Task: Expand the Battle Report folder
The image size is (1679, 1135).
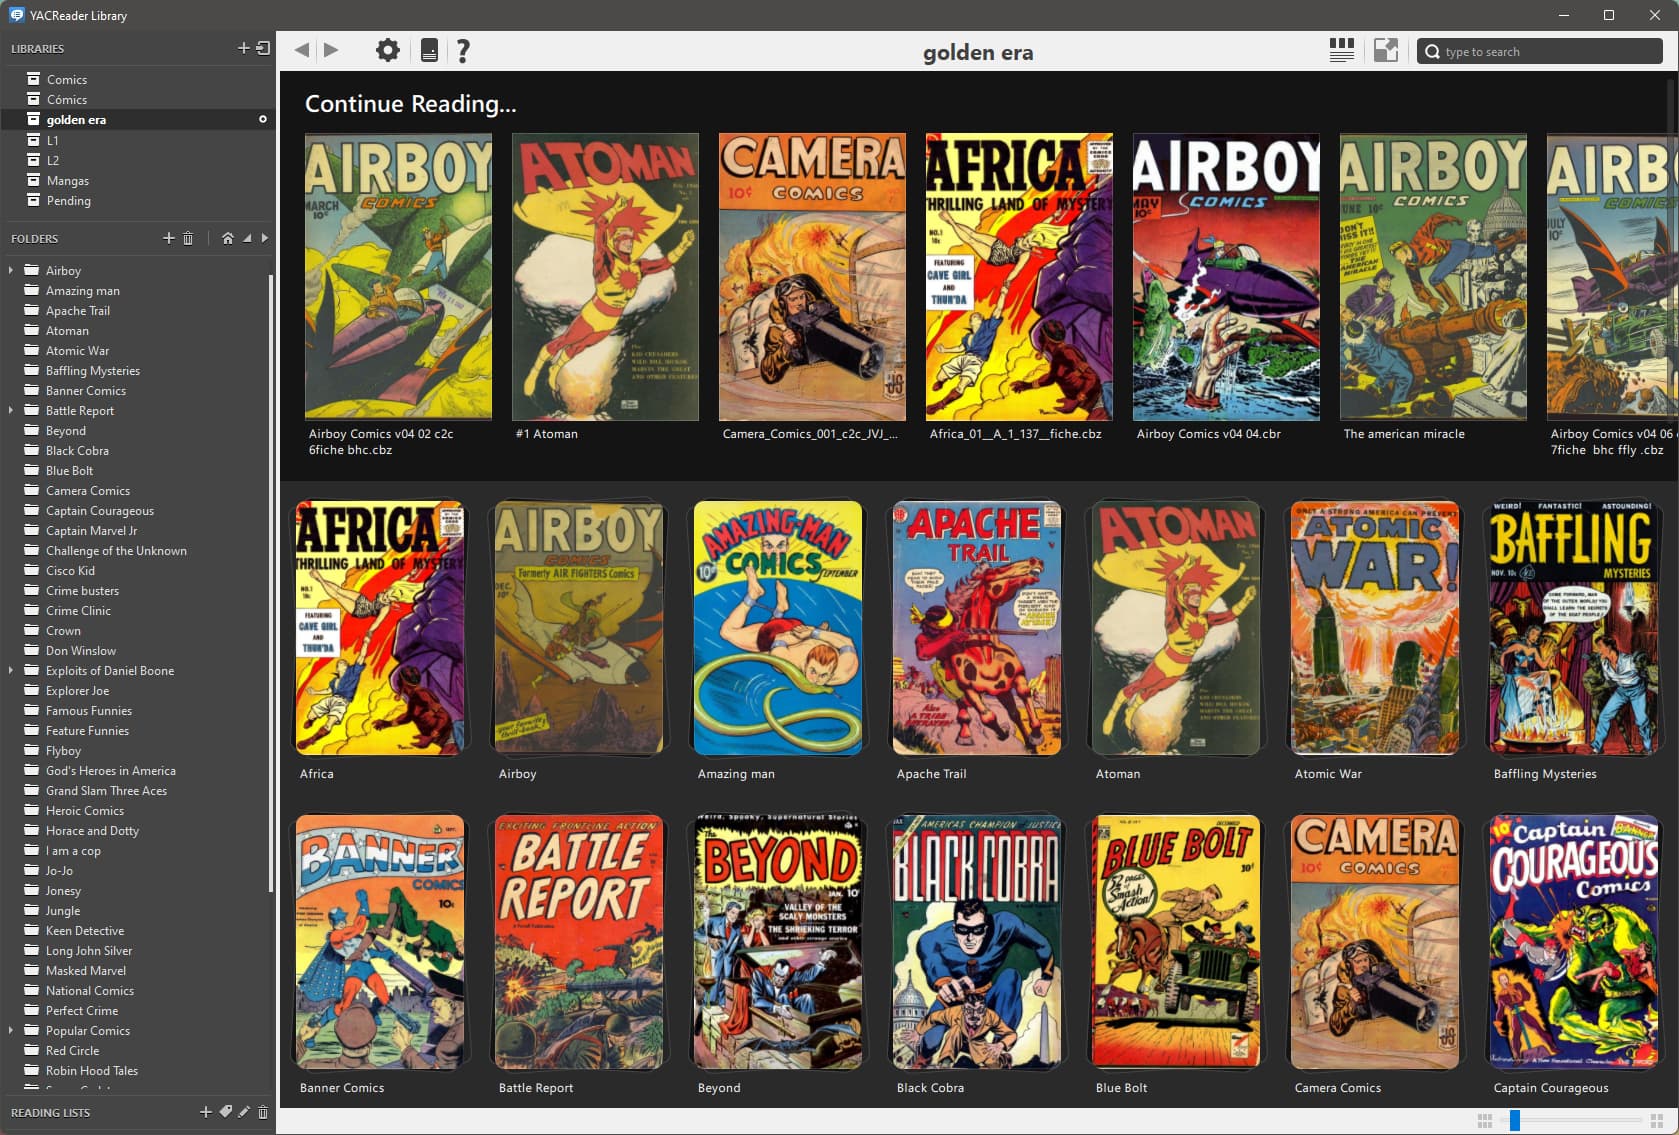Action: click(11, 410)
